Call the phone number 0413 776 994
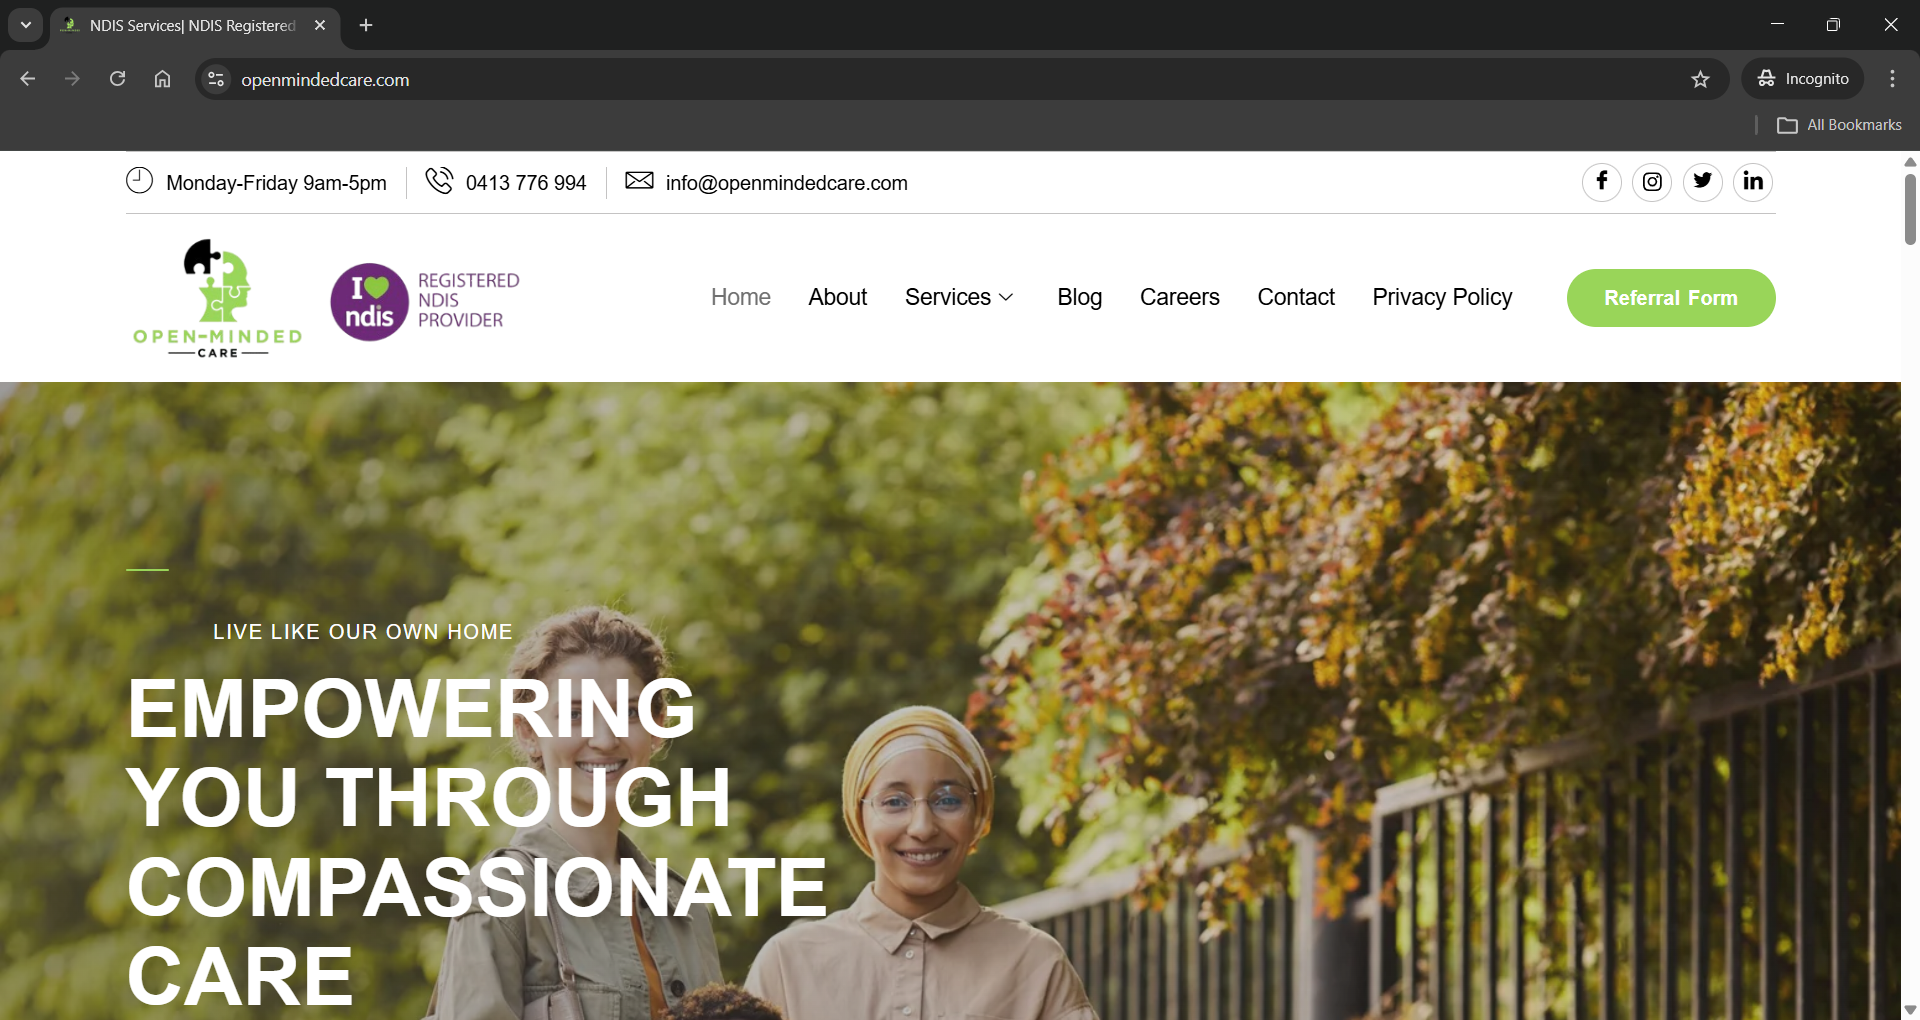This screenshot has height=1020, width=1920. point(526,183)
